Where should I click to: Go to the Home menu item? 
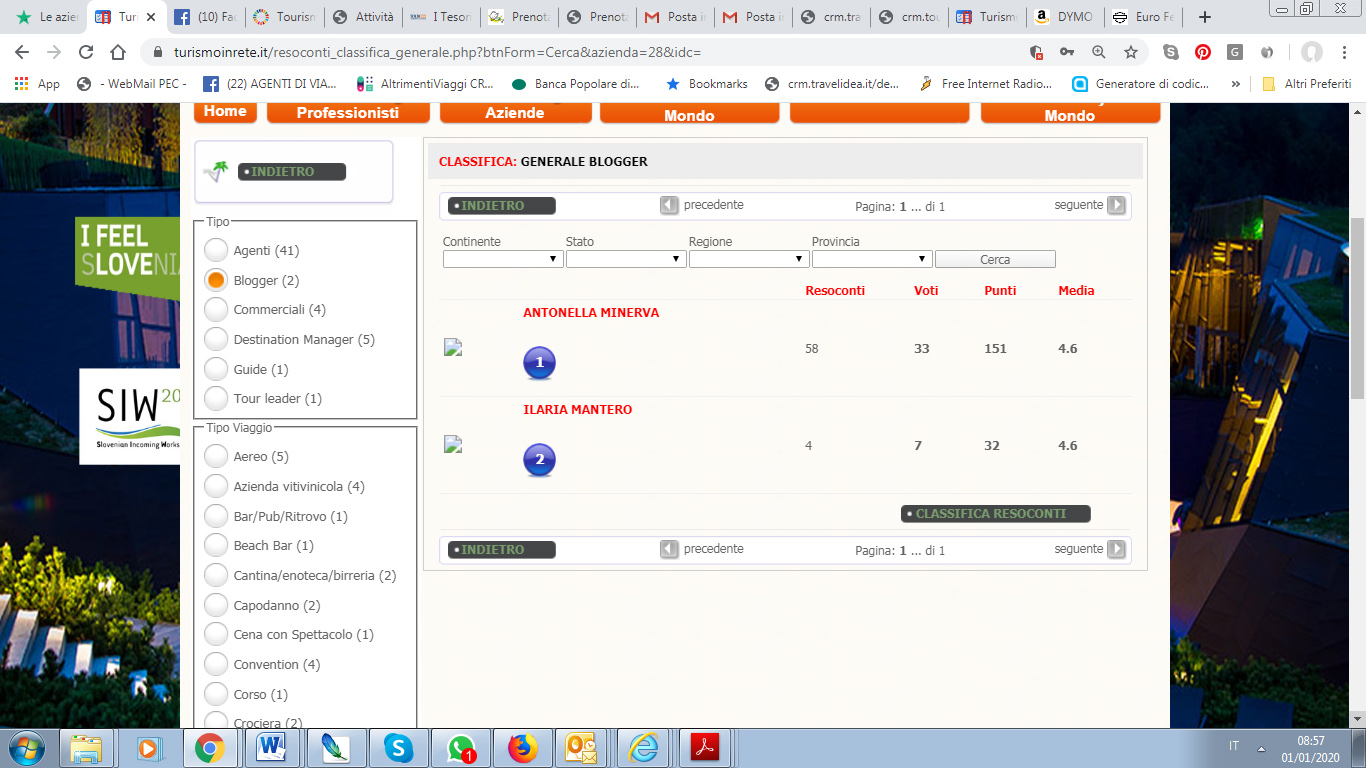pos(225,111)
